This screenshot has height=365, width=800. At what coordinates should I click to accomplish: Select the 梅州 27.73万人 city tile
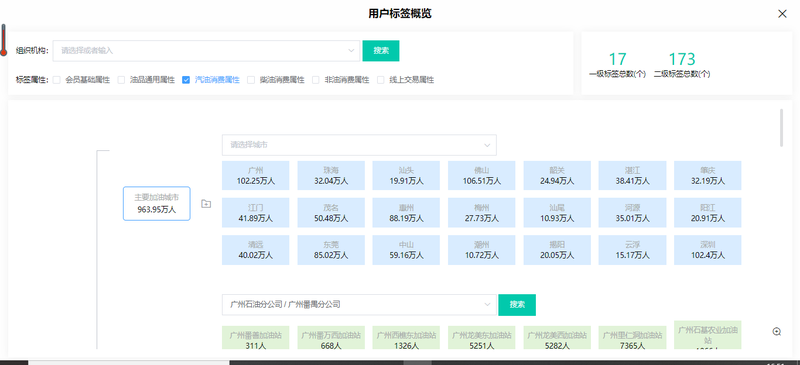[x=482, y=213]
